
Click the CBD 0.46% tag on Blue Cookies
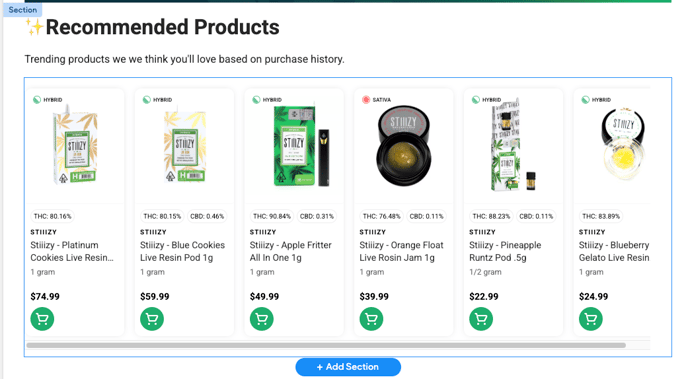point(207,216)
